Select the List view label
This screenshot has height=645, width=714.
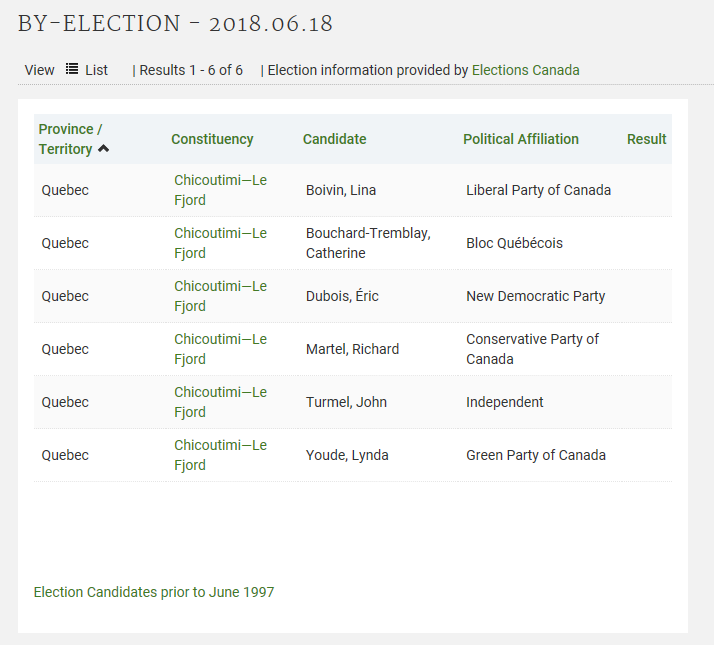click(x=96, y=70)
